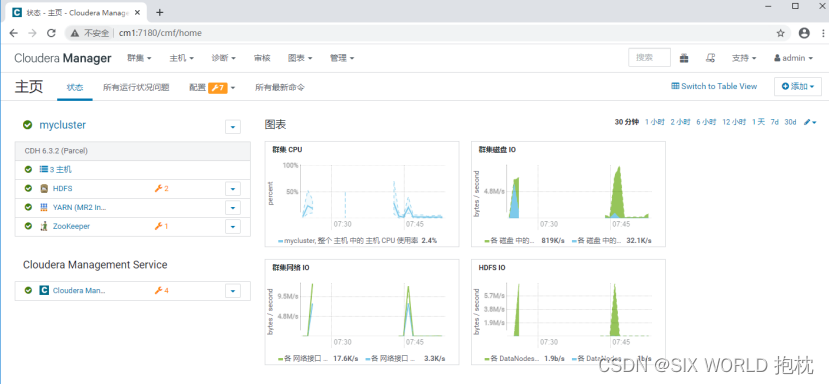Open the Cloudera Man... service link
This screenshot has width=829, height=384.
[x=79, y=290]
